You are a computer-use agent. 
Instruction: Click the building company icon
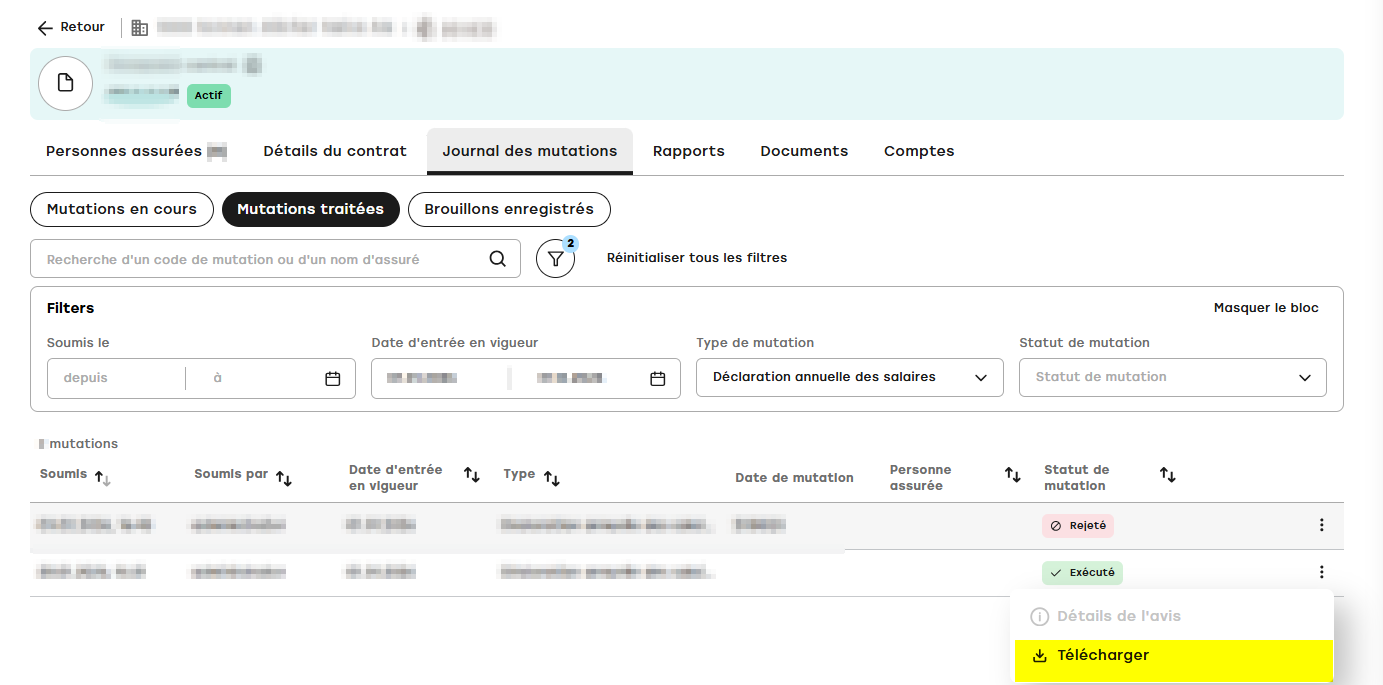(140, 28)
